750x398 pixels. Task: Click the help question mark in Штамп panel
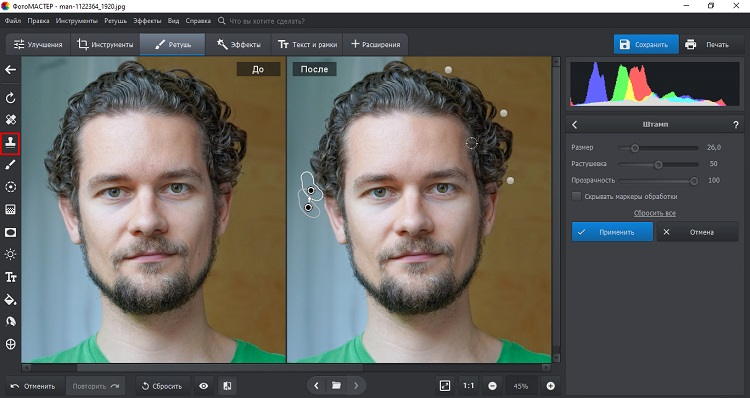point(736,125)
